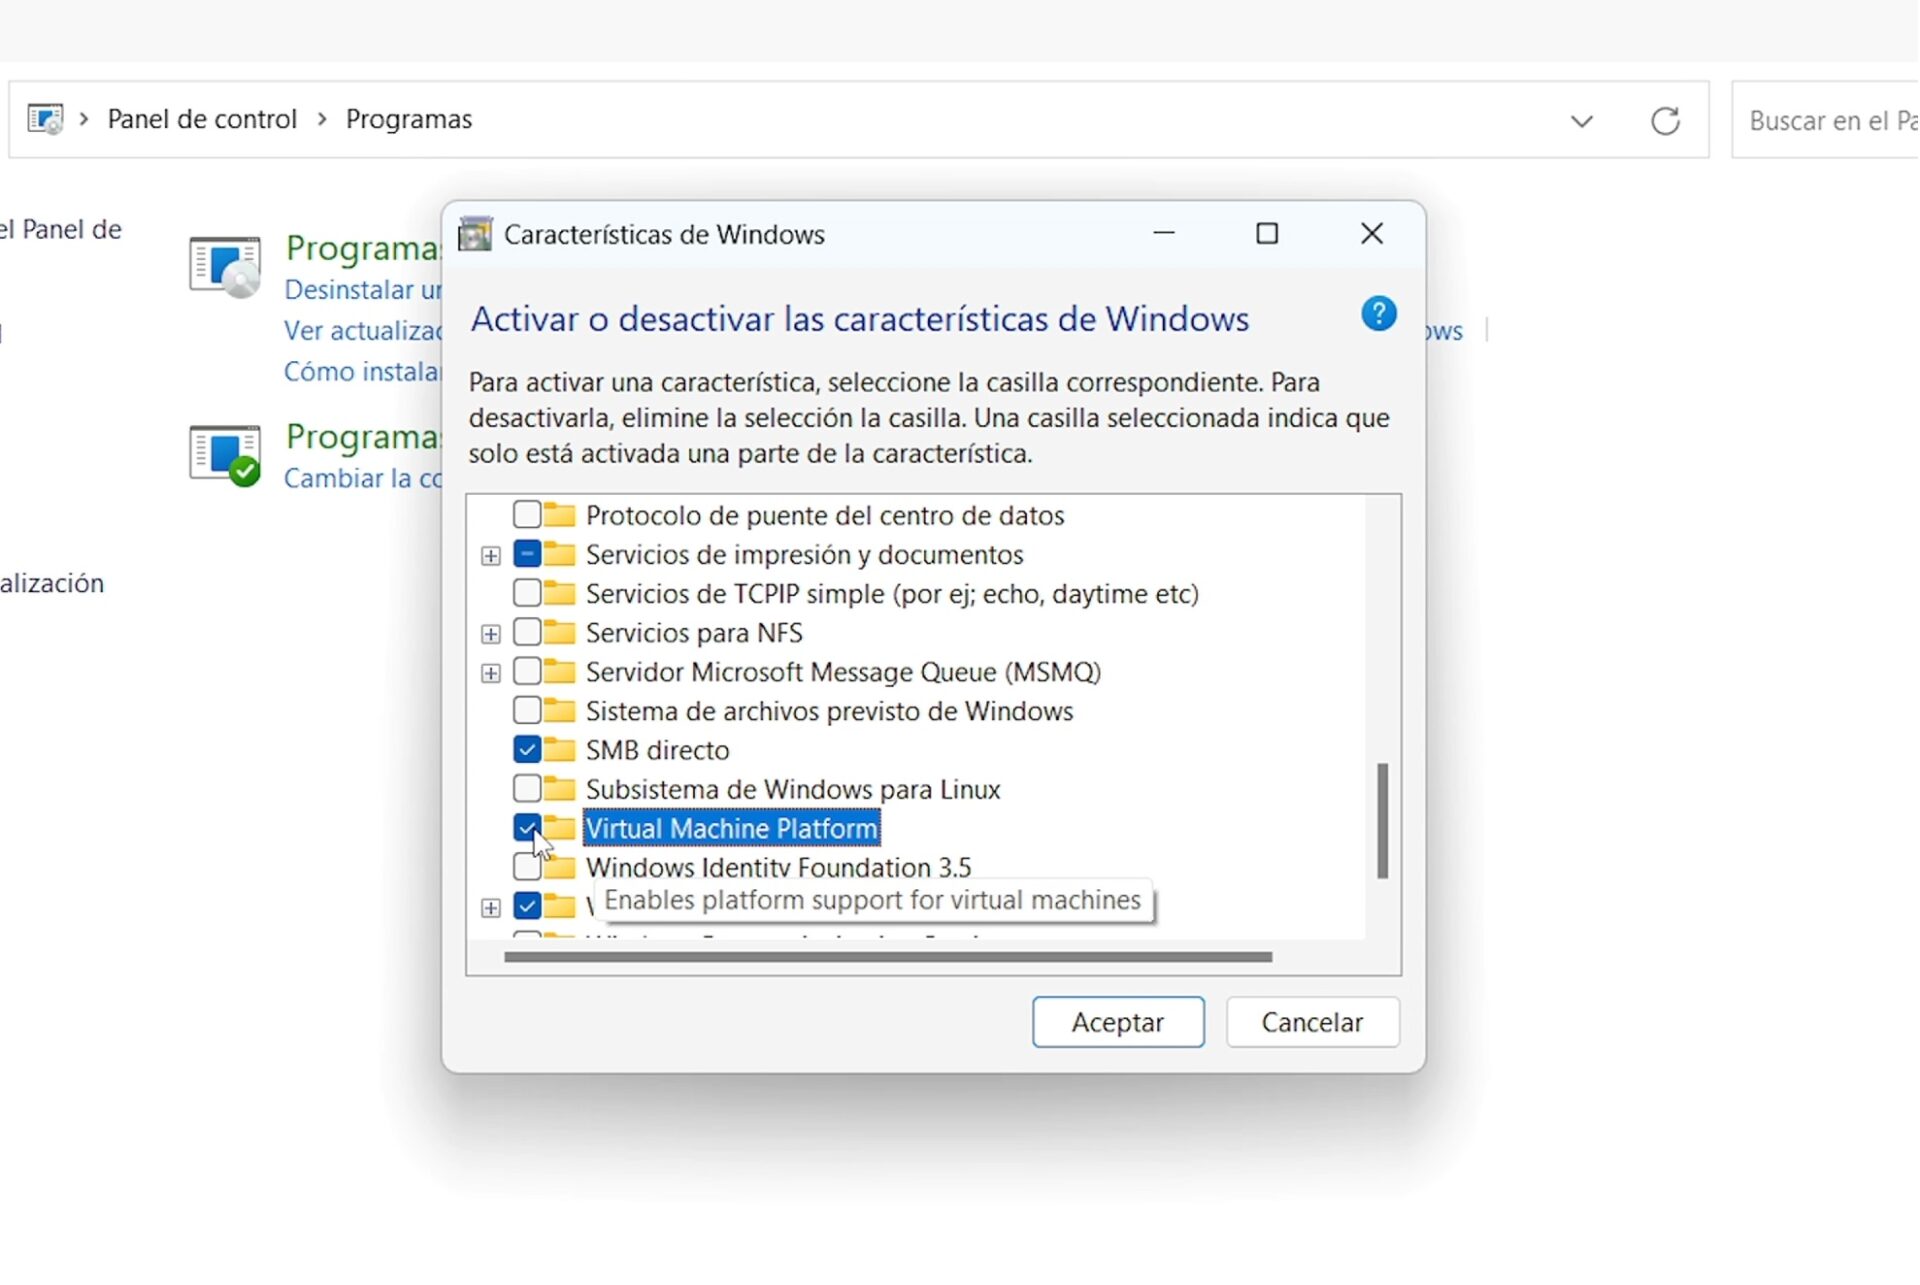
Task: Select the Virtual Machine Platform row label
Action: [732, 828]
